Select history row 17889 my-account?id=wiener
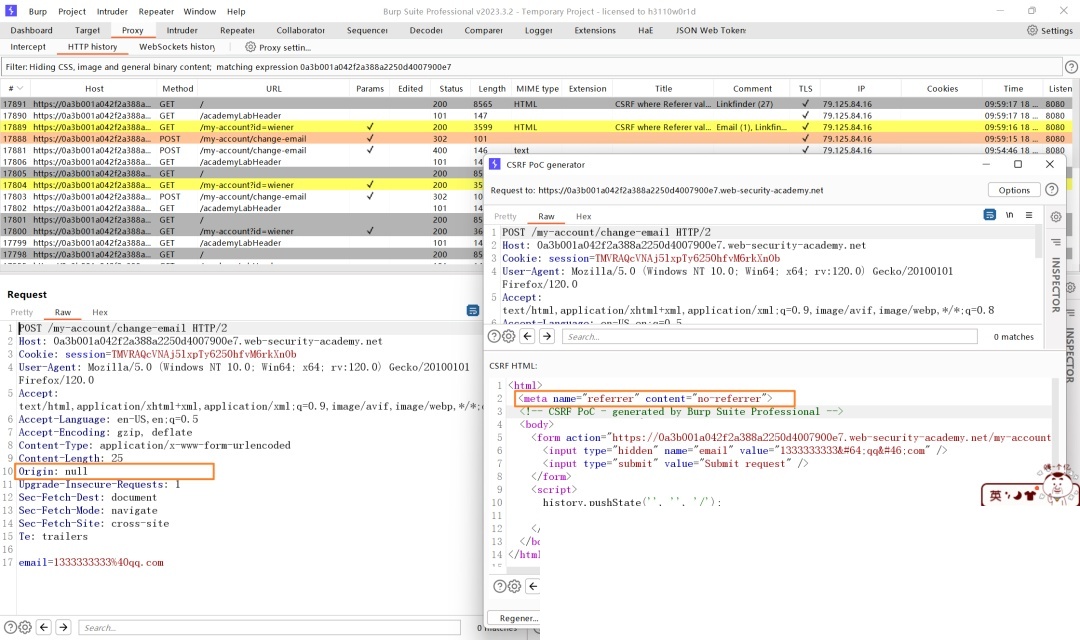 537,127
